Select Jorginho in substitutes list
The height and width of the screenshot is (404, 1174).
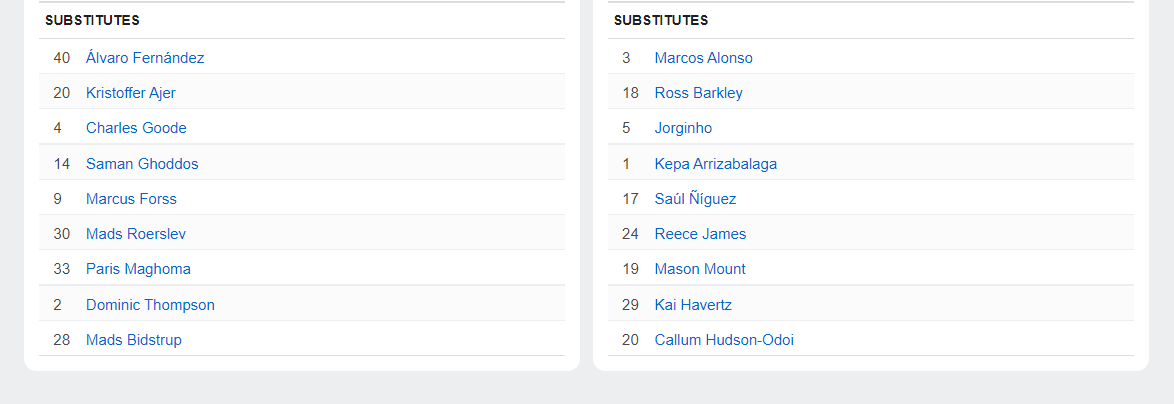click(683, 128)
